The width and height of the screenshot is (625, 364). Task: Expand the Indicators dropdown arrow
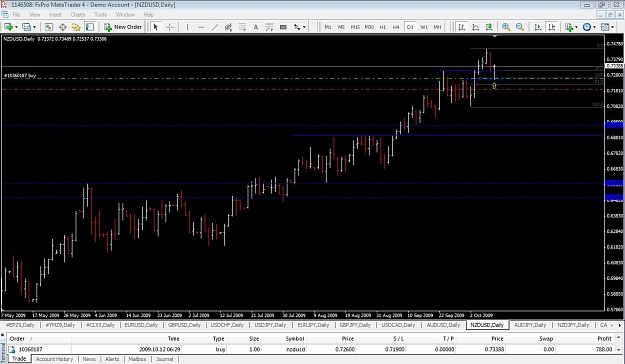click(x=576, y=27)
